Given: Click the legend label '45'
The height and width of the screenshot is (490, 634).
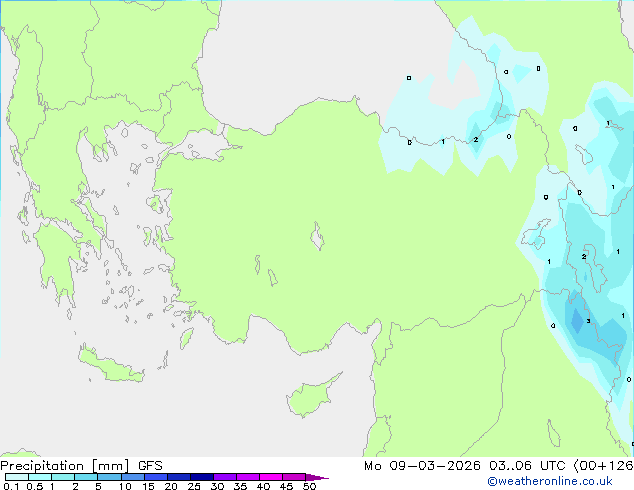Looking at the screenshot, I should [x=286, y=486].
